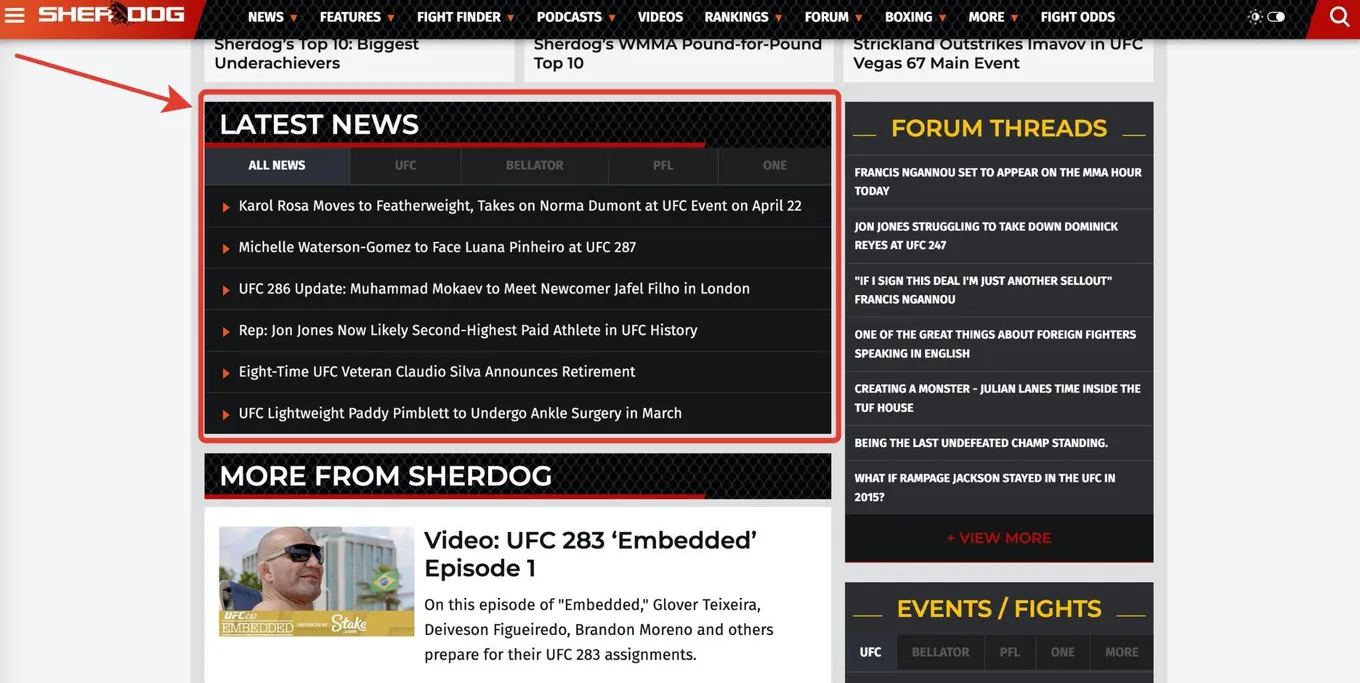1360x683 pixels.
Task: Select PFL tab in Events / Fights
Action: pyautogui.click(x=1010, y=652)
